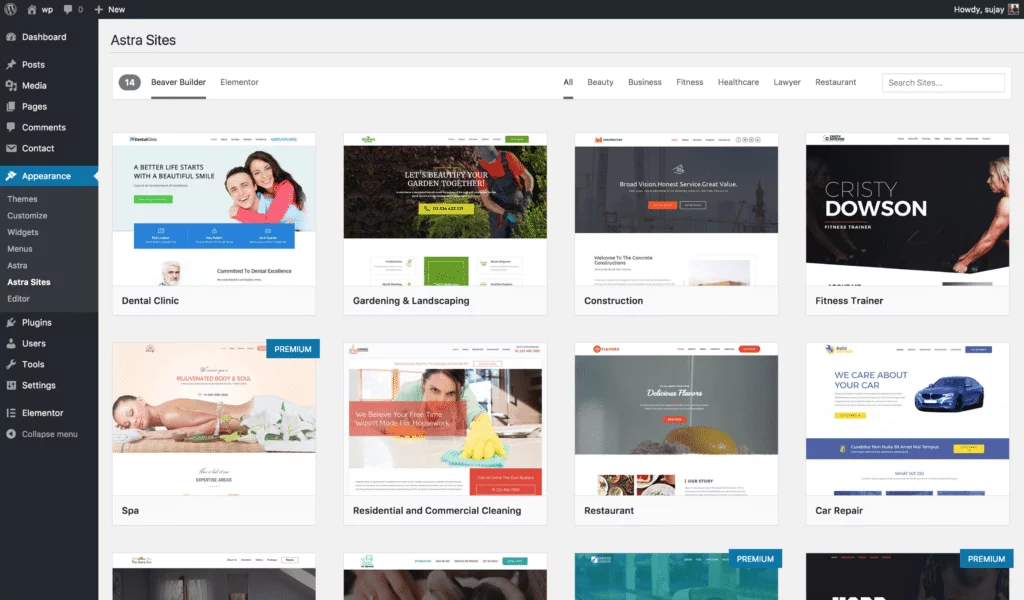The height and width of the screenshot is (600, 1024).
Task: Switch to the Elementor page builder tab
Action: tap(239, 82)
